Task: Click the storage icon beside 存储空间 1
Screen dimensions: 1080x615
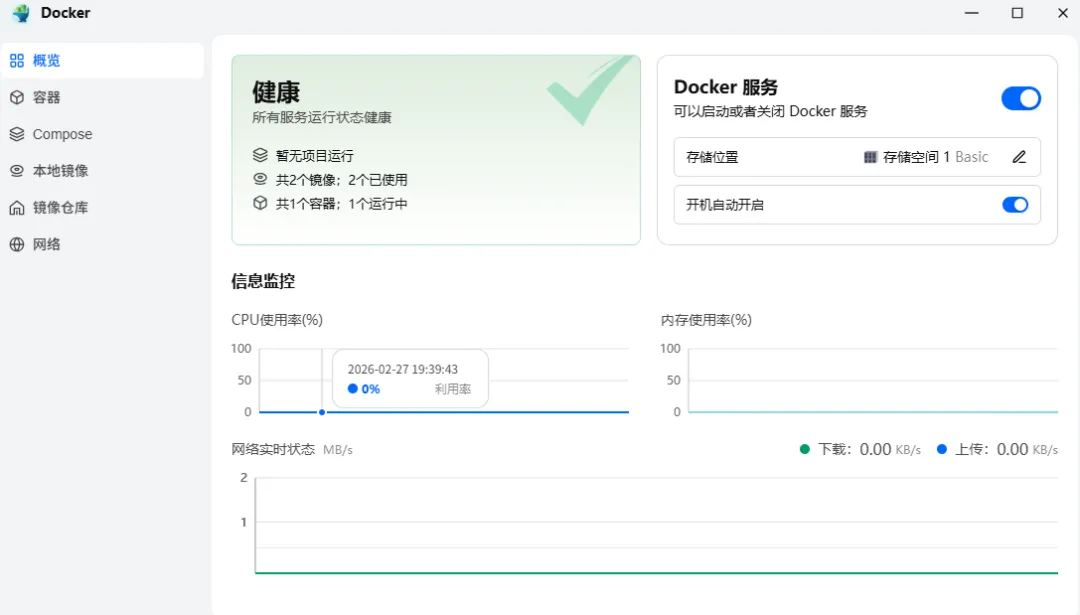Action: tap(870, 157)
